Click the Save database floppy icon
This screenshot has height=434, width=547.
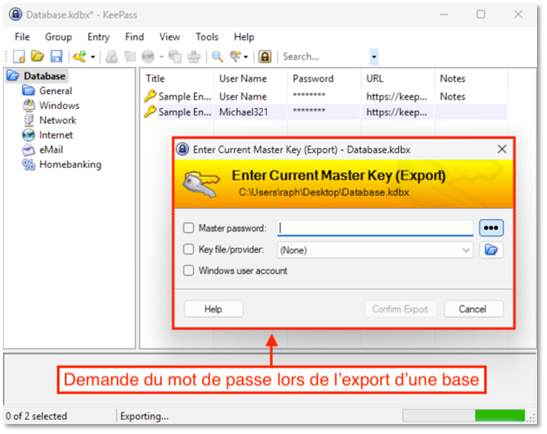pyautogui.click(x=56, y=56)
